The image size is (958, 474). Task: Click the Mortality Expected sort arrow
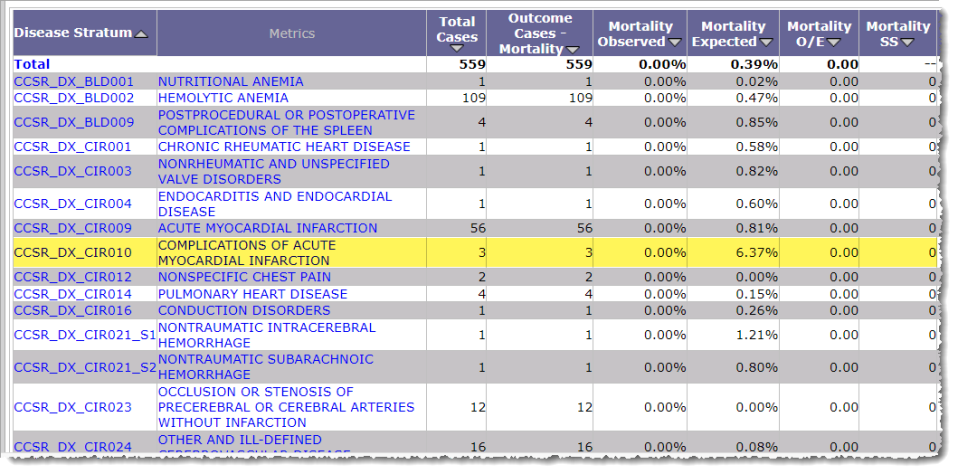tap(766, 42)
